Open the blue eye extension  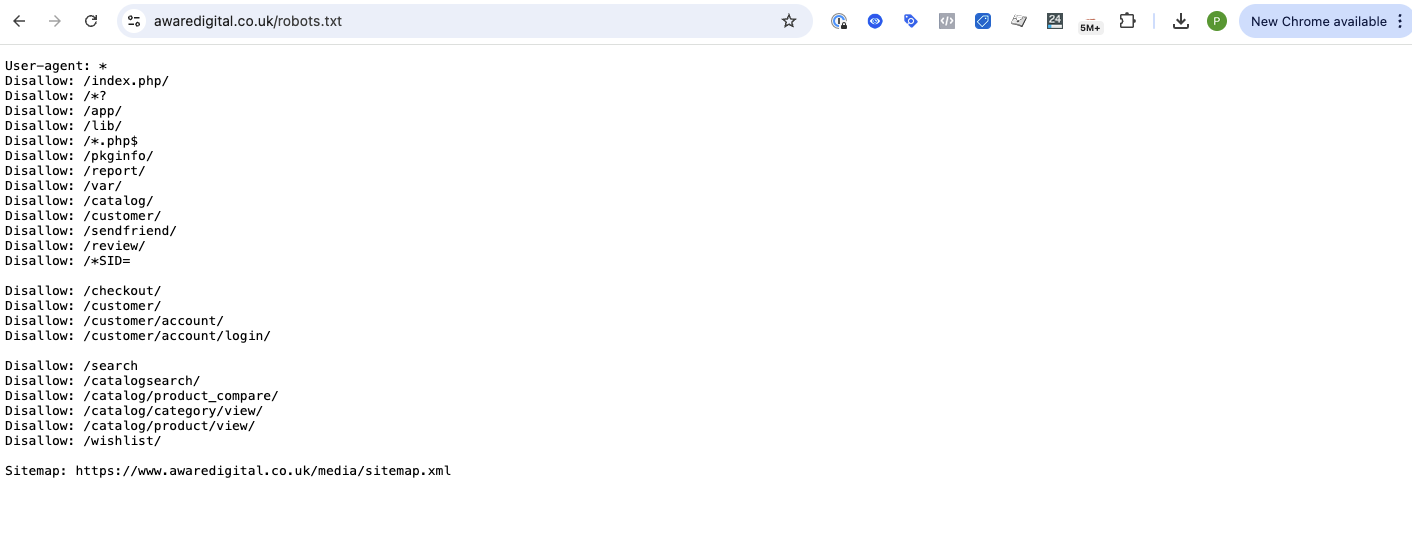(875, 21)
